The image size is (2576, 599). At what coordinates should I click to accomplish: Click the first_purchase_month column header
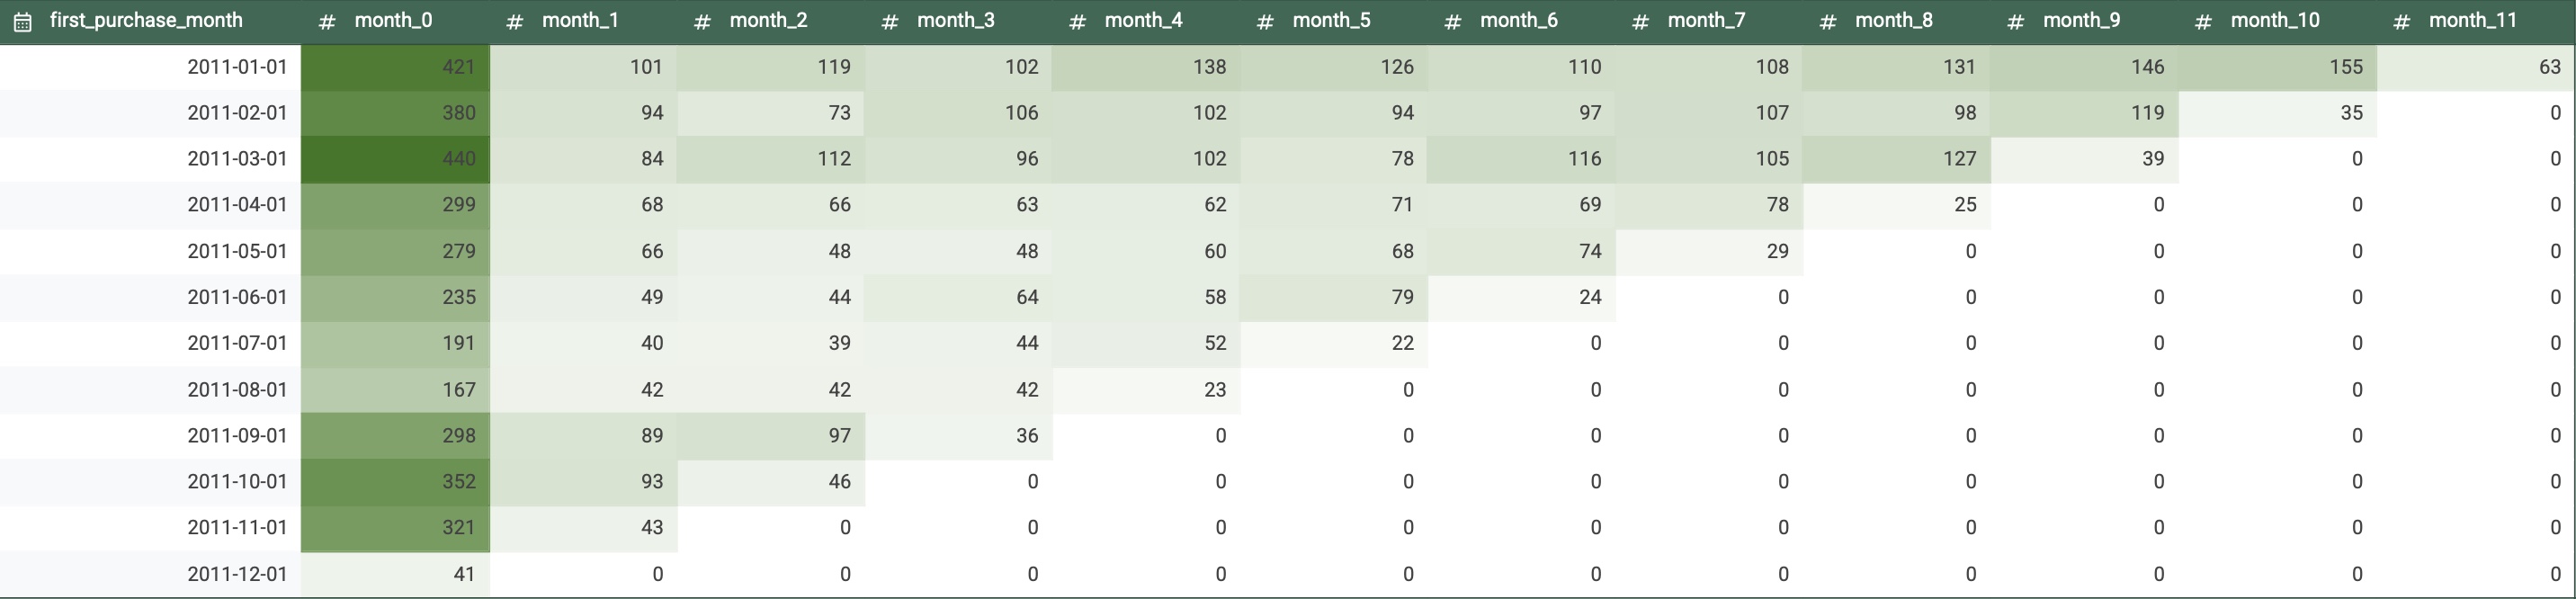coord(146,20)
